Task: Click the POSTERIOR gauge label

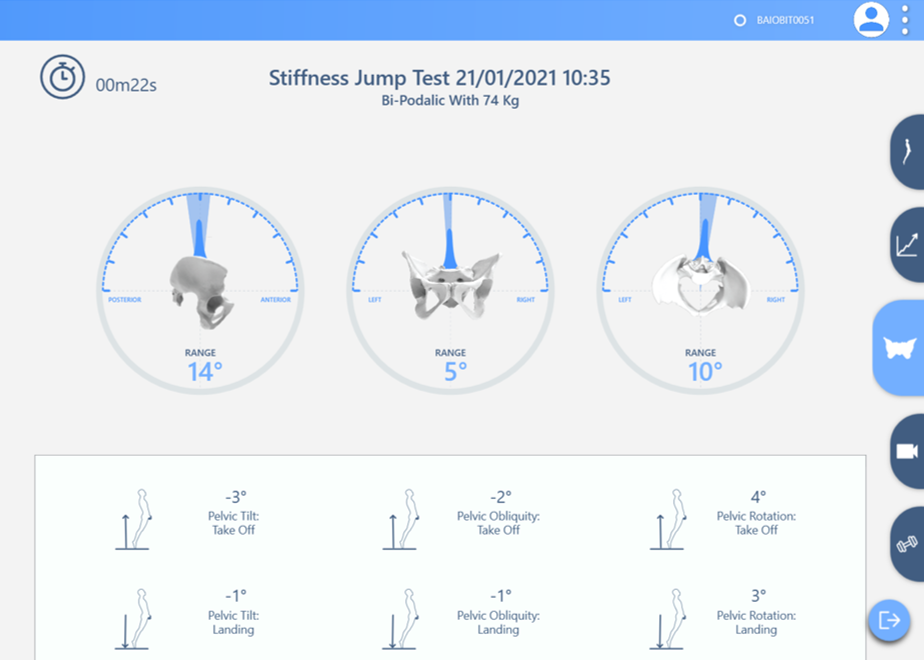Action: tap(124, 300)
